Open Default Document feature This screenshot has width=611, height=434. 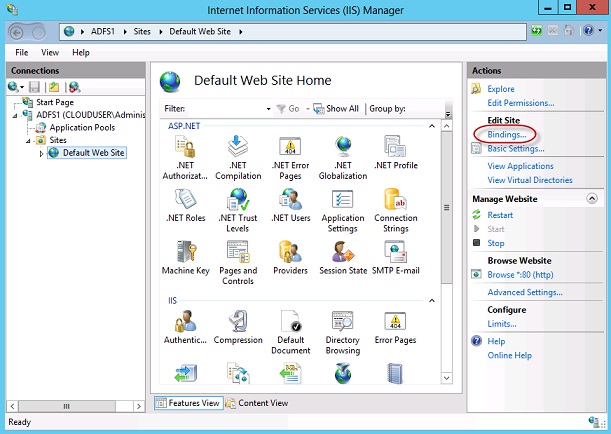tap(291, 332)
